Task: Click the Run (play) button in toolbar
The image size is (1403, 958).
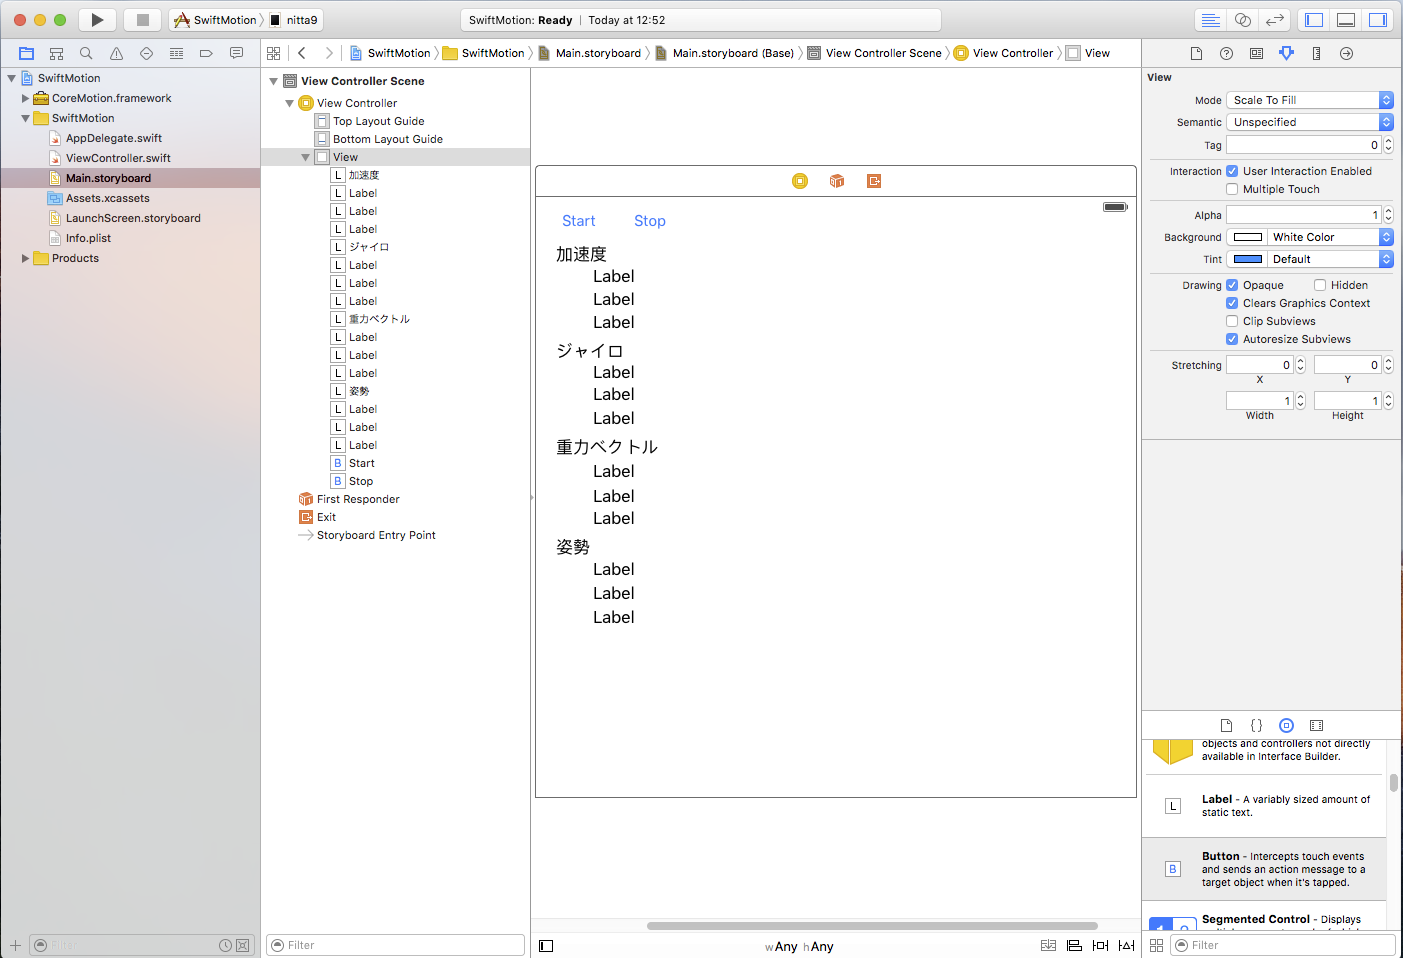Action: [97, 20]
